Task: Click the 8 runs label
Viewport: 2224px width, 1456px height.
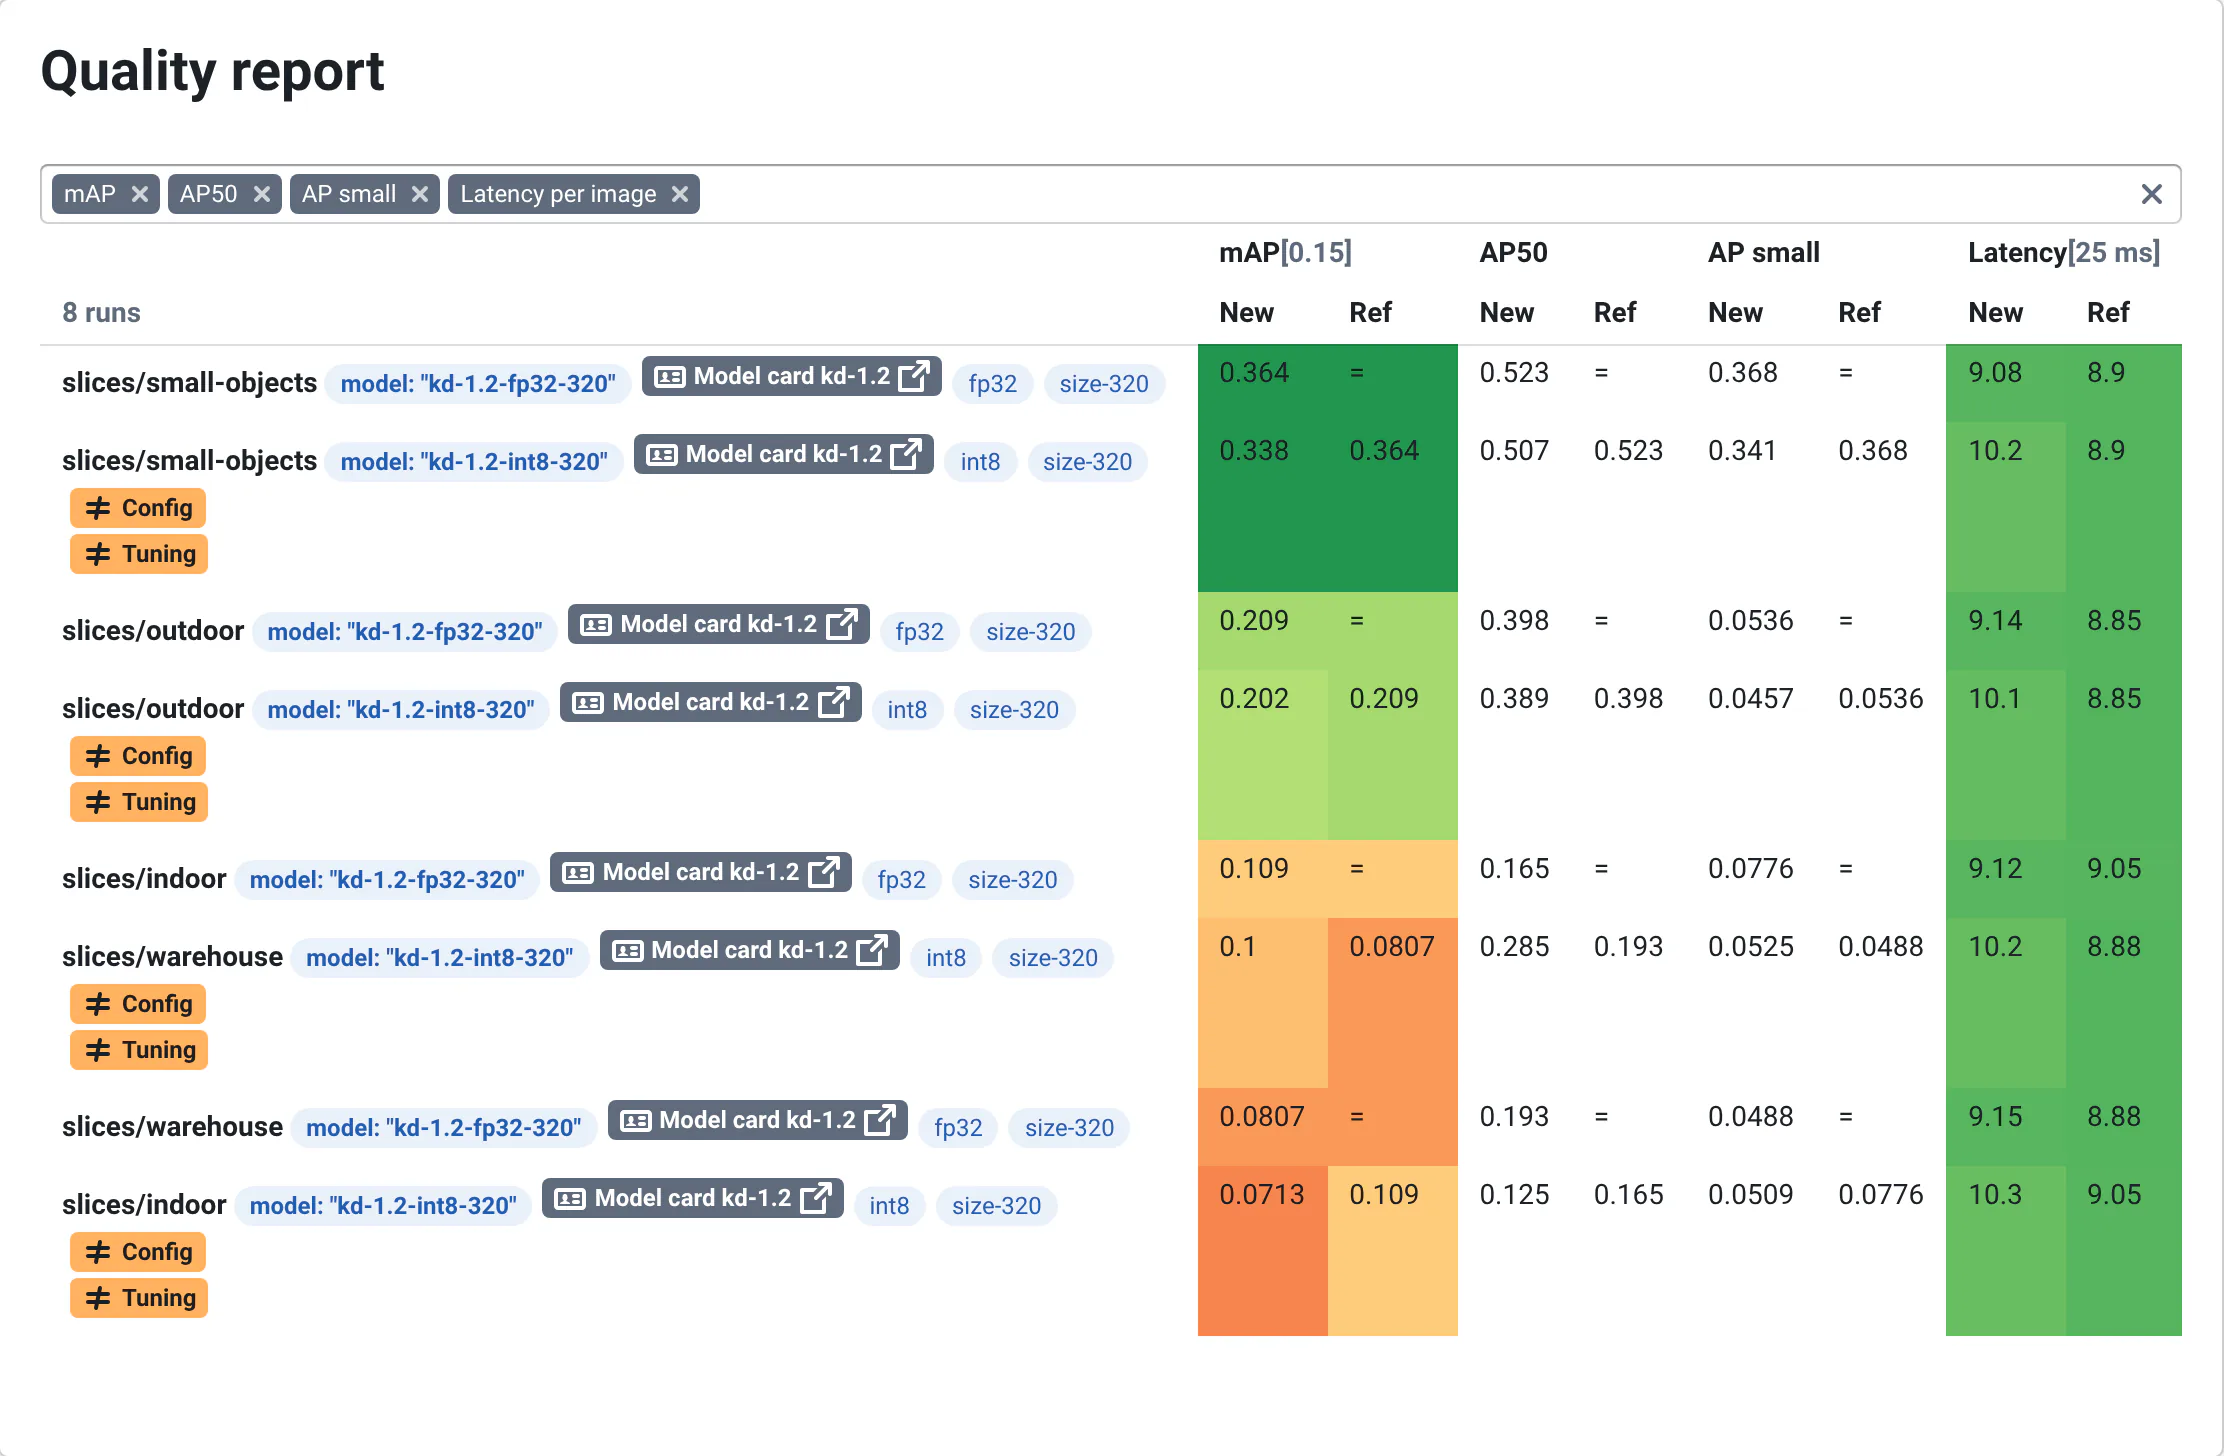Action: pos(101,313)
